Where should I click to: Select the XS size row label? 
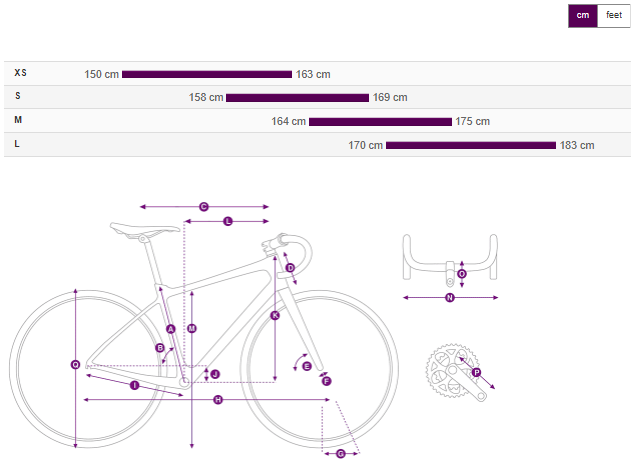[20, 73]
